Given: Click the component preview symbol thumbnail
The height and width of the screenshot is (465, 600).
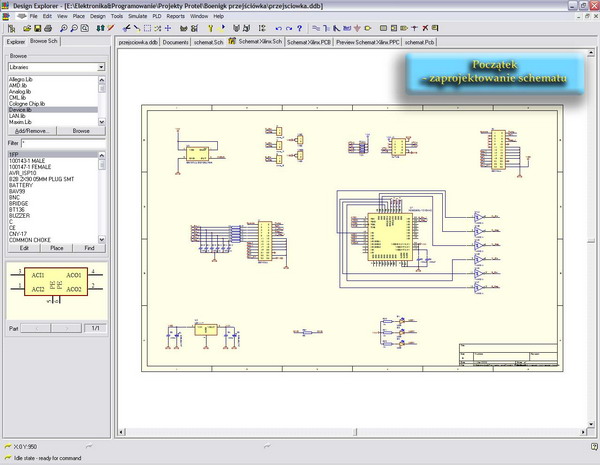Looking at the screenshot, I should click(57, 286).
